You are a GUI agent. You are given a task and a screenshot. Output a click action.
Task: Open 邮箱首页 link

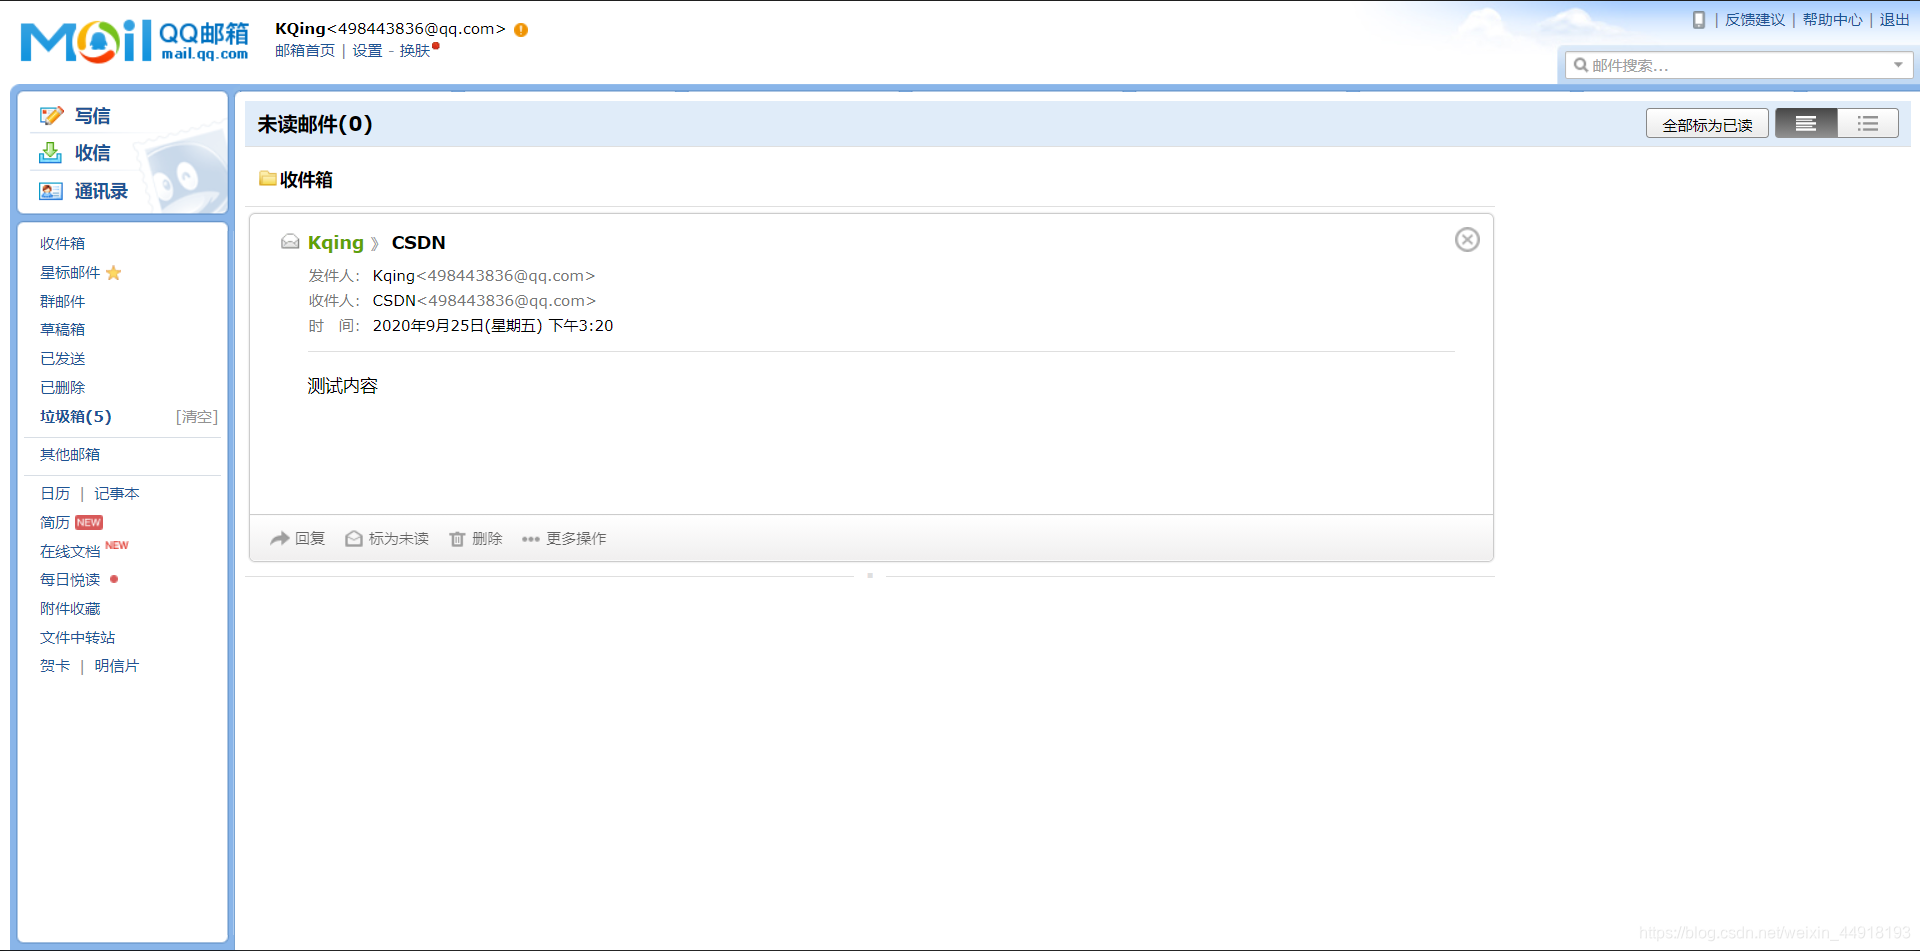point(305,51)
